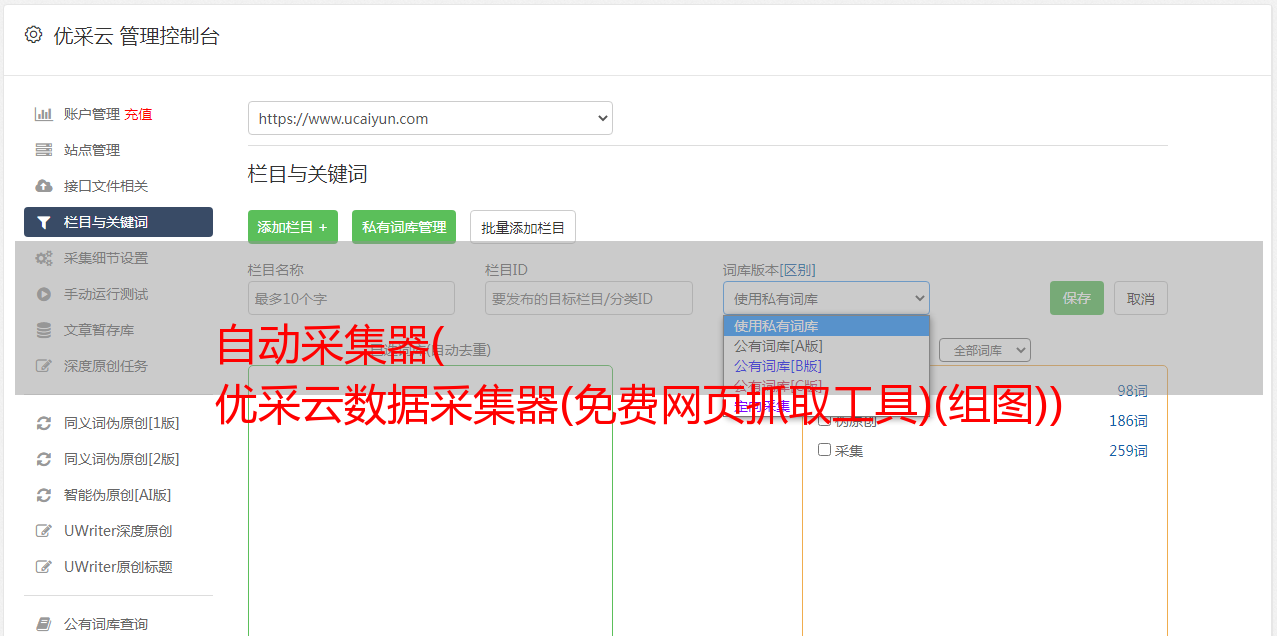This screenshot has width=1277, height=636.
Task: Click the refresh icon beside 同义词伪原创[2版]
Action: 44,459
